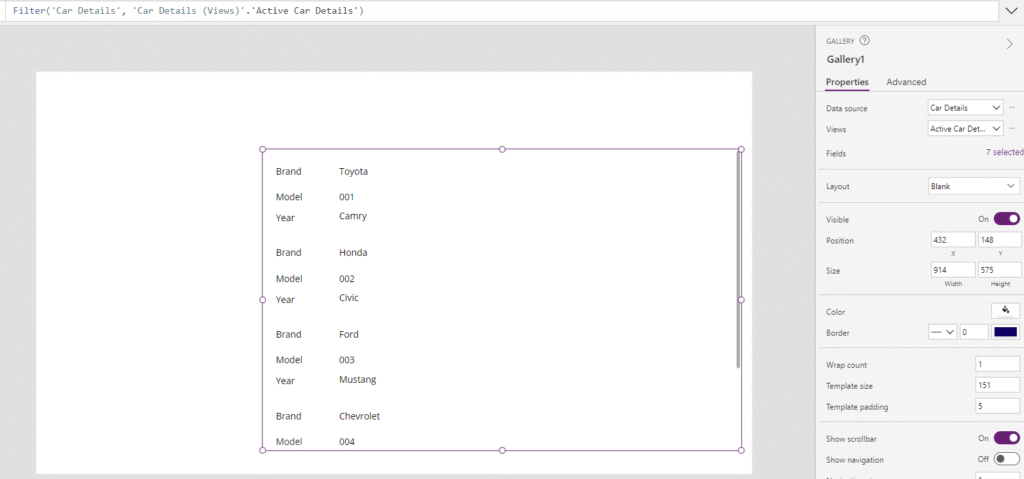Open more options next to Views
Image resolution: width=1024 pixels, height=479 pixels.
pyautogui.click(x=1012, y=128)
